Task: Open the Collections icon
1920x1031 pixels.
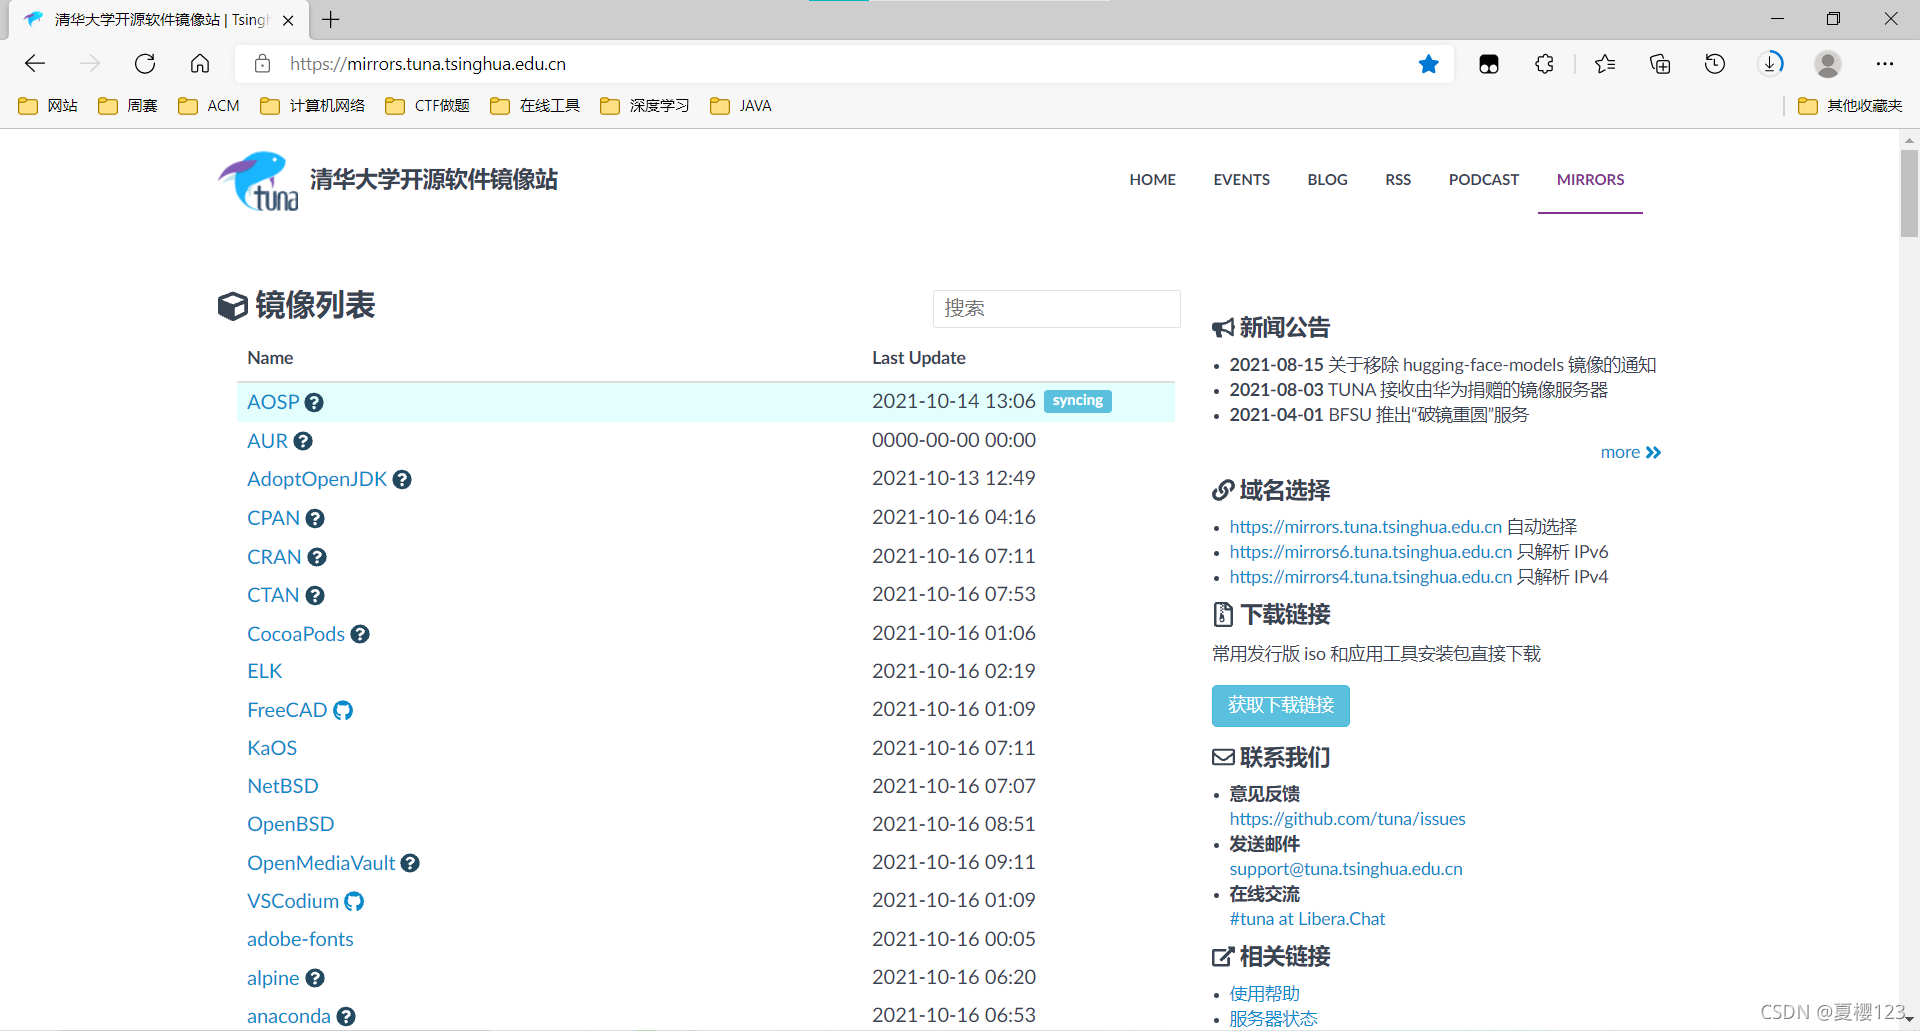Action: coord(1660,64)
